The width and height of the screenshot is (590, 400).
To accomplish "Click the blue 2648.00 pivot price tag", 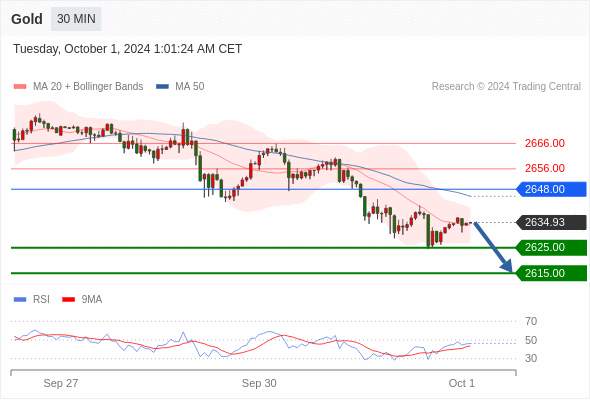I will 551,189.
